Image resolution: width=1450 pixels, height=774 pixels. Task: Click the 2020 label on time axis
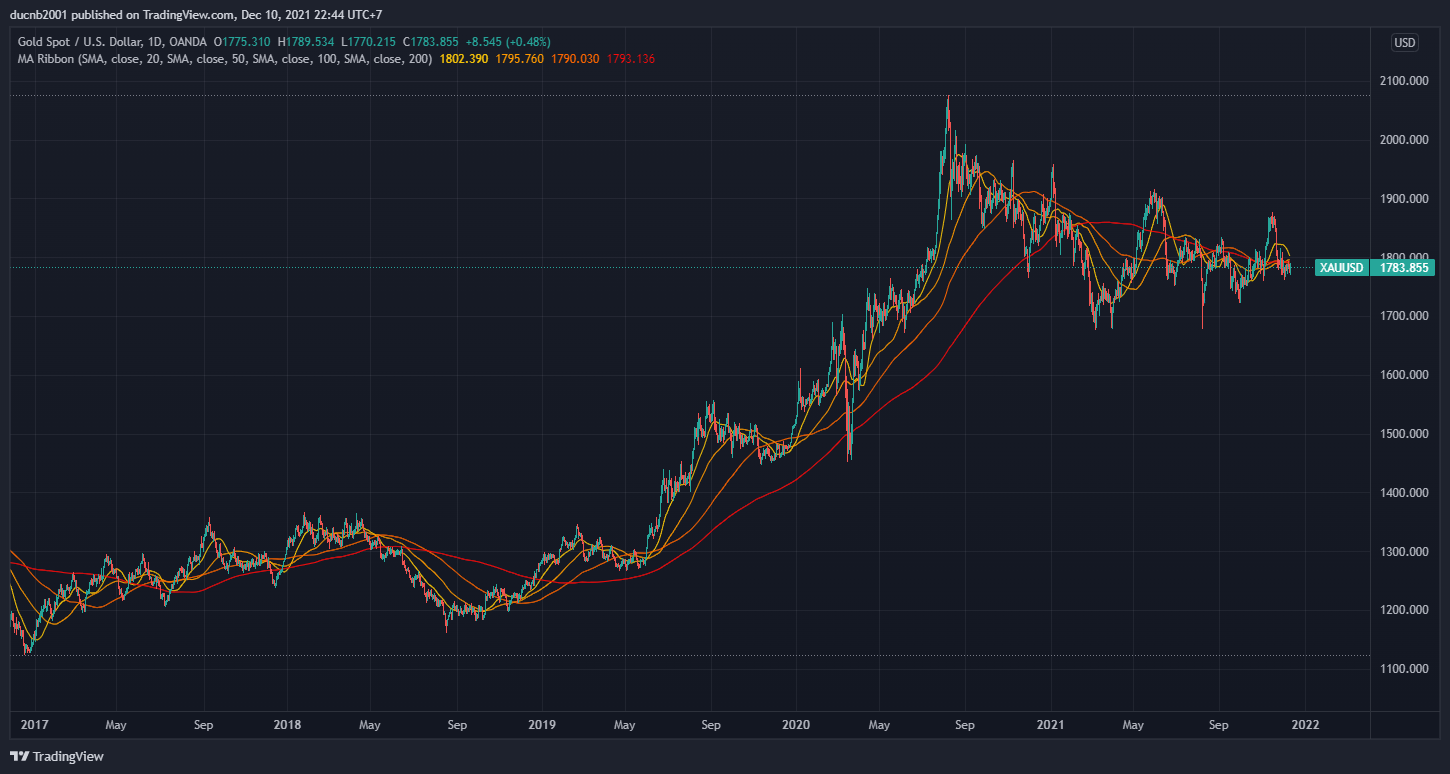pyautogui.click(x=796, y=723)
